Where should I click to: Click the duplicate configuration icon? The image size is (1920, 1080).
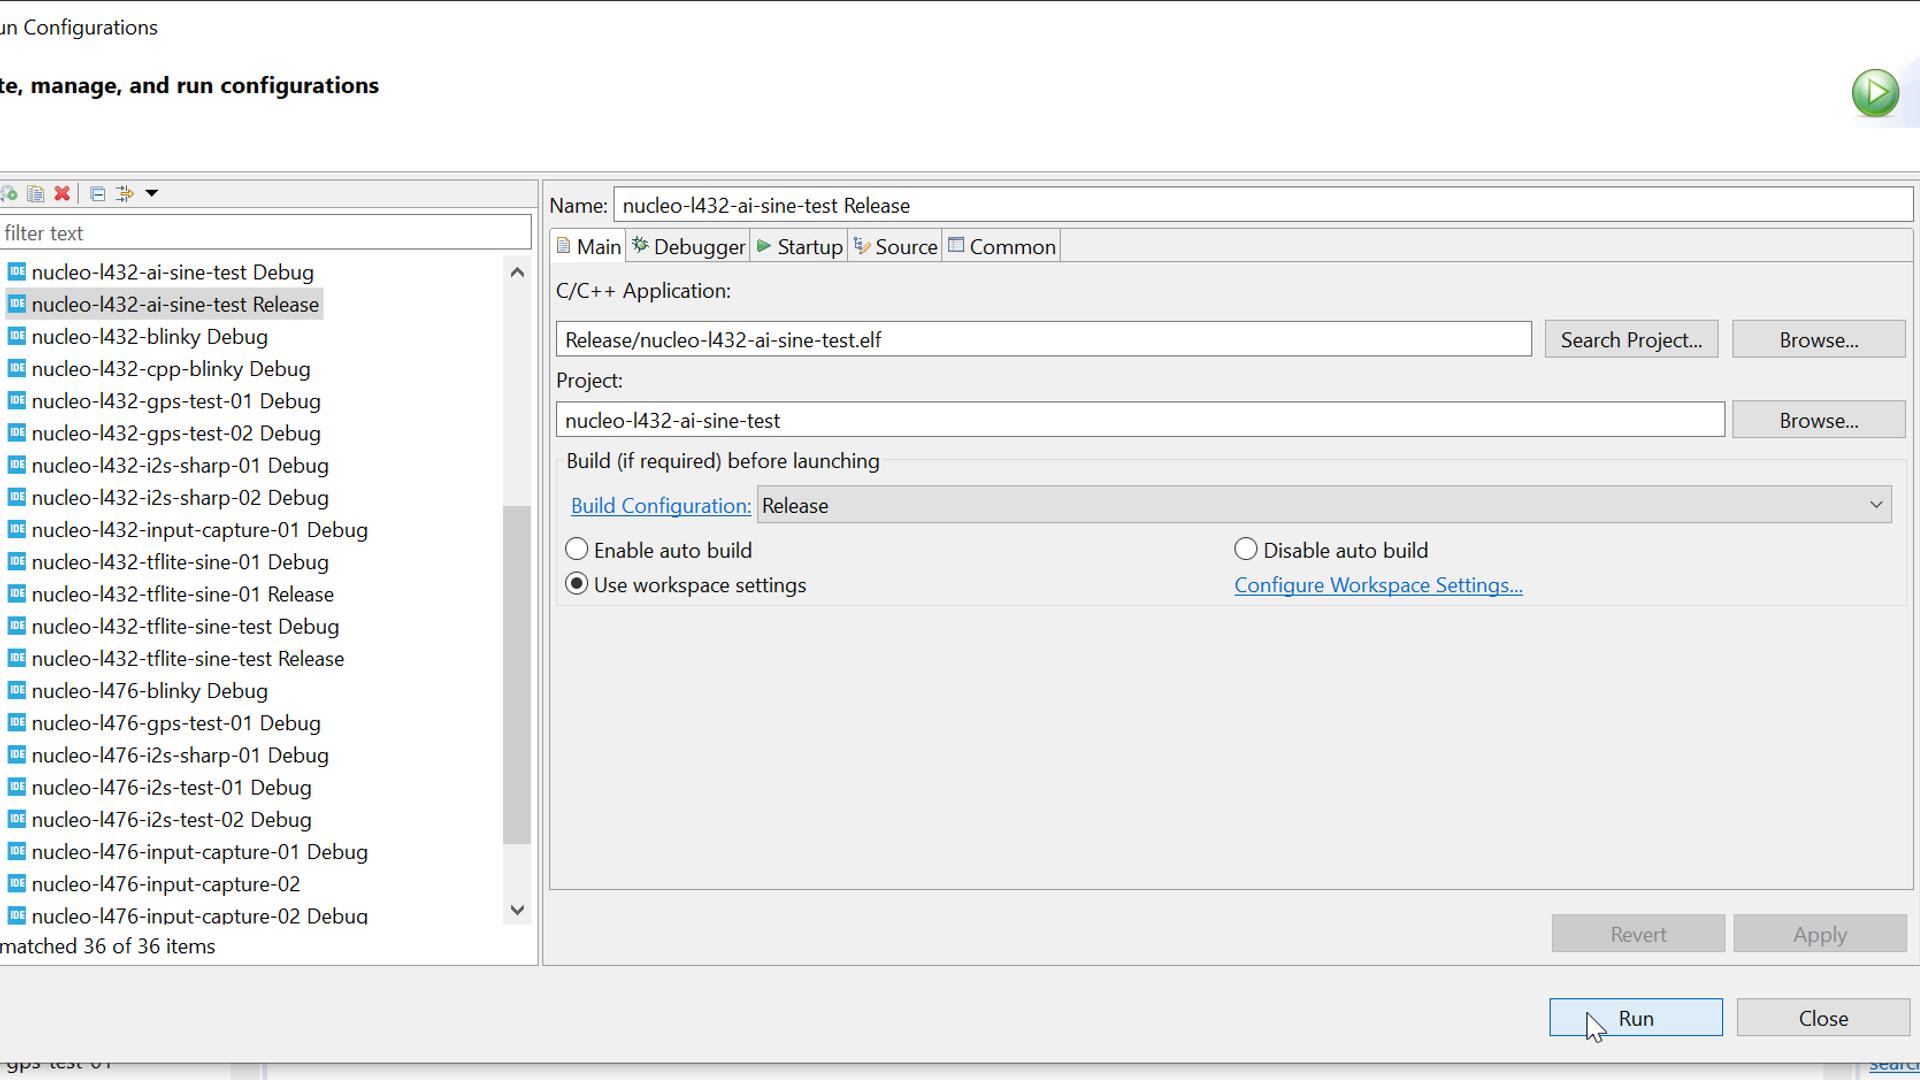(36, 194)
